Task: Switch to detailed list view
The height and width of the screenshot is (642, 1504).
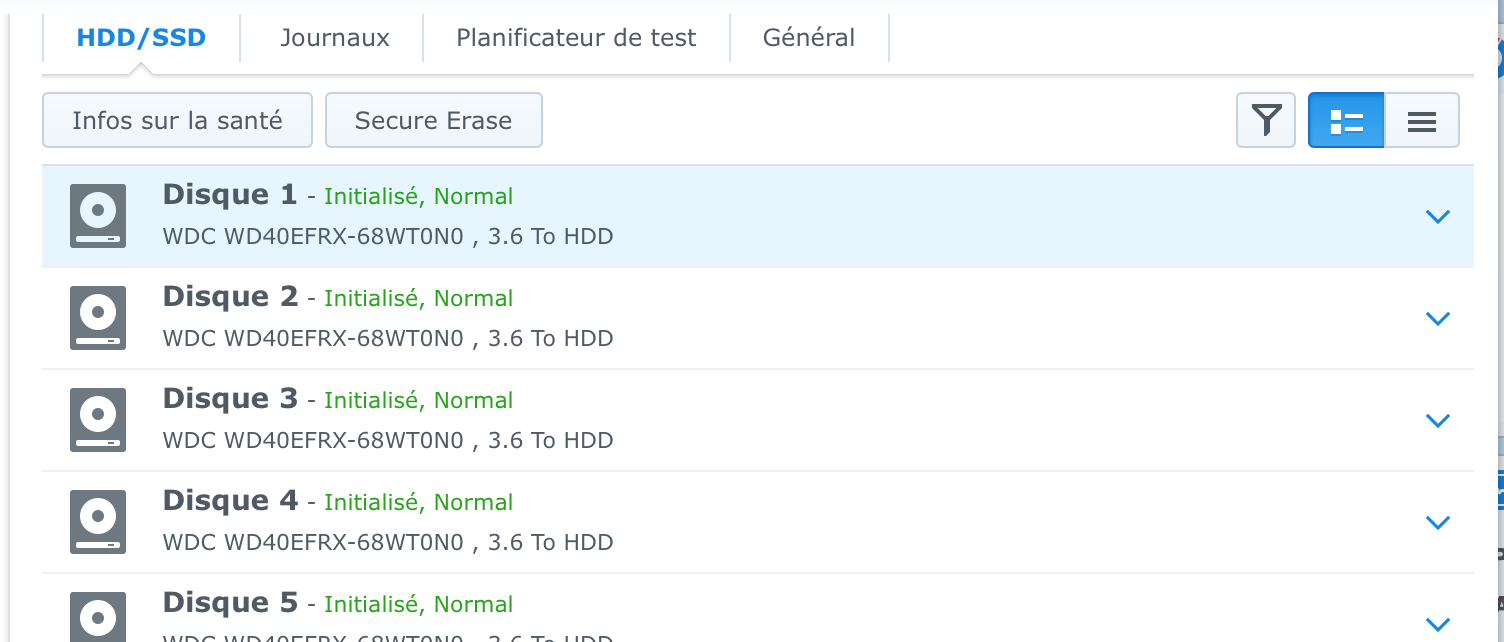Action: tap(1346, 121)
